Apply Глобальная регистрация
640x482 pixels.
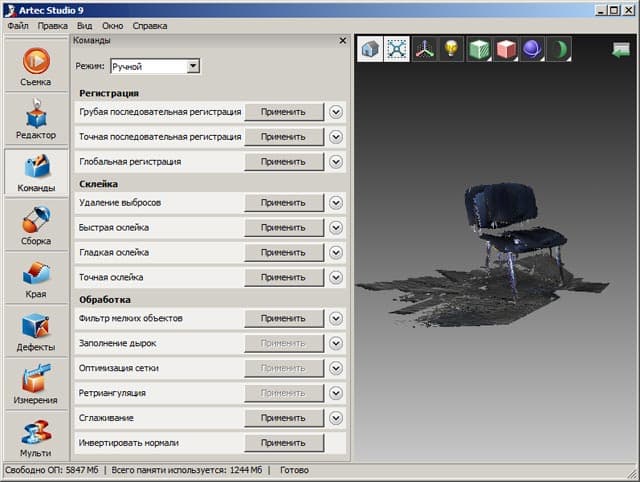click(x=284, y=162)
